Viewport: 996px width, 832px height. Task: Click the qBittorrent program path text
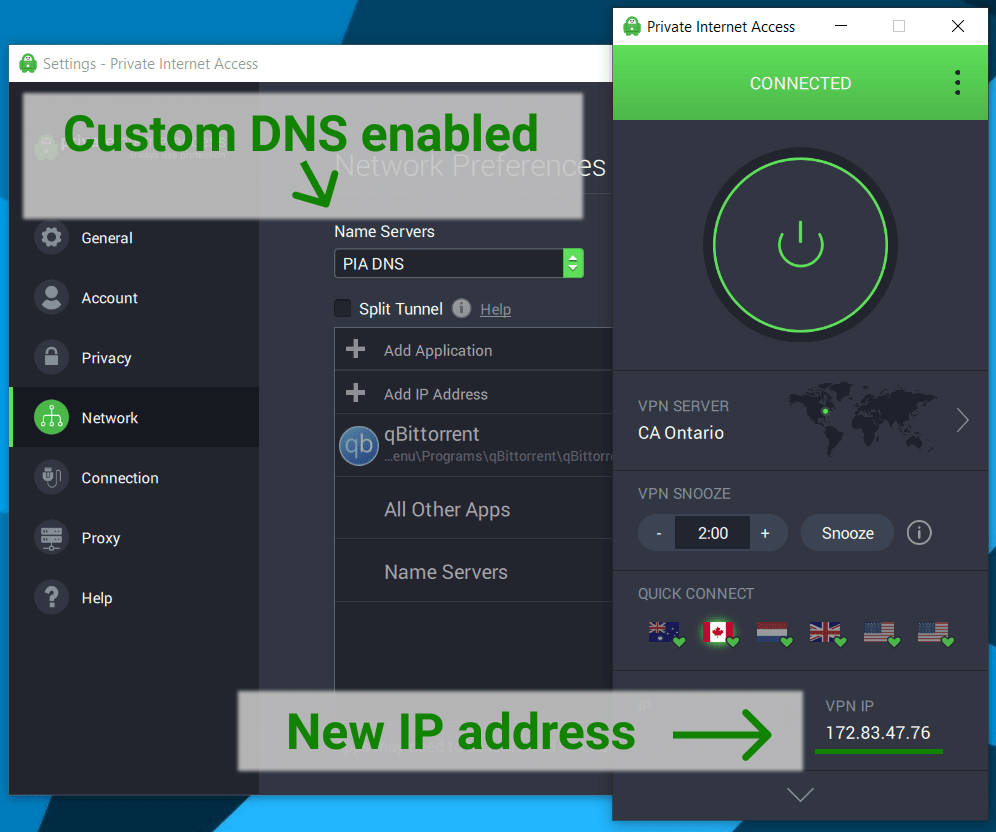pyautogui.click(x=498, y=456)
